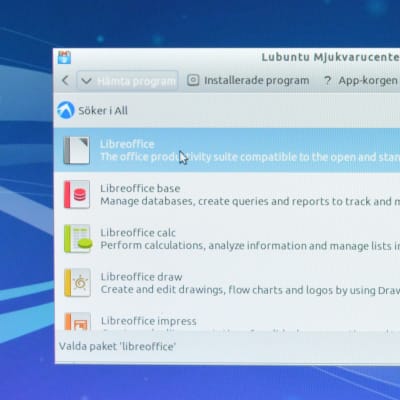This screenshot has width=400, height=400.
Task: Click the Libreoffice draw icon
Action: (77, 283)
